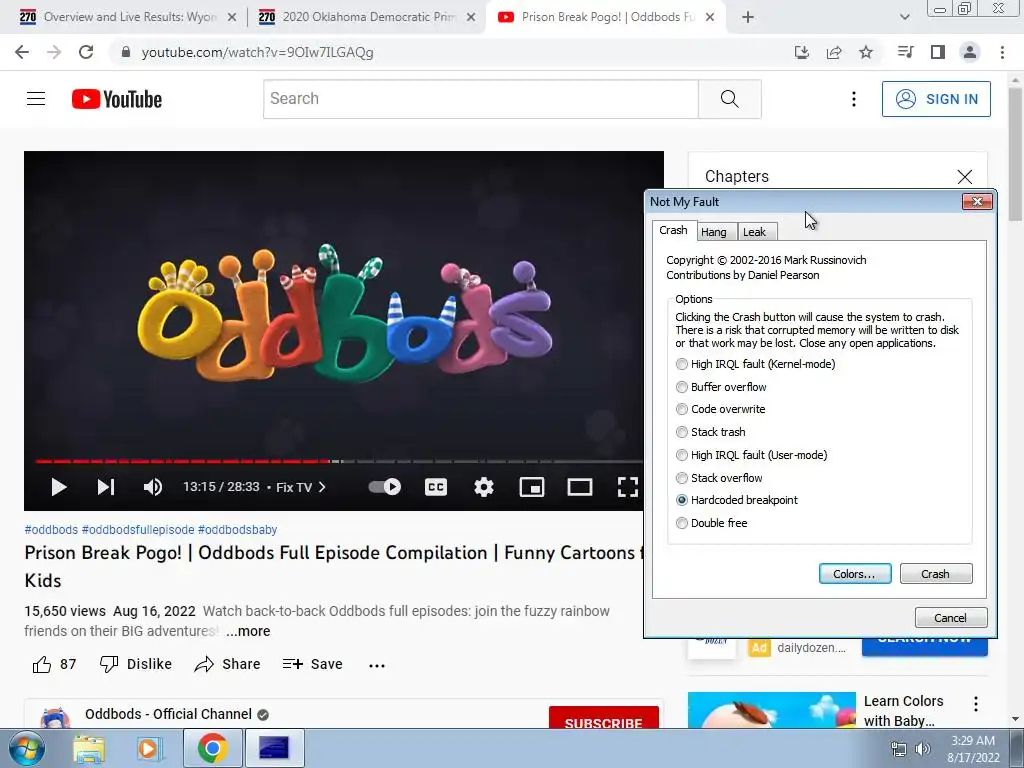This screenshot has width=1024, height=768.
Task: Turn on closed captions
Action: [436, 487]
